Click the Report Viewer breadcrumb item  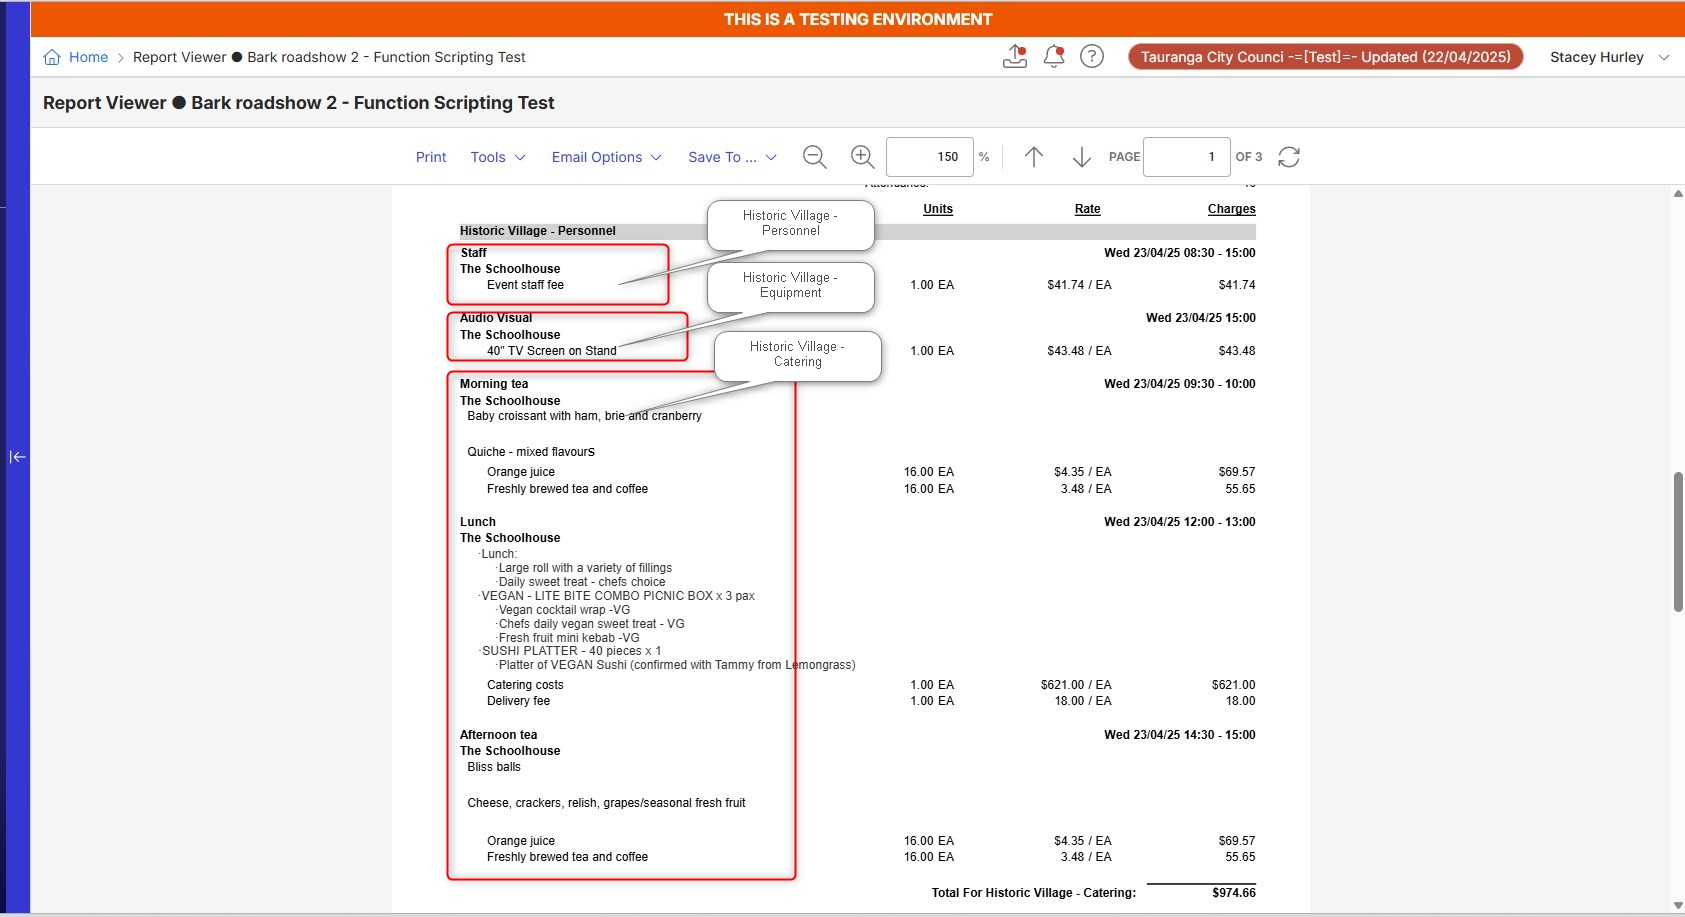pos(180,57)
